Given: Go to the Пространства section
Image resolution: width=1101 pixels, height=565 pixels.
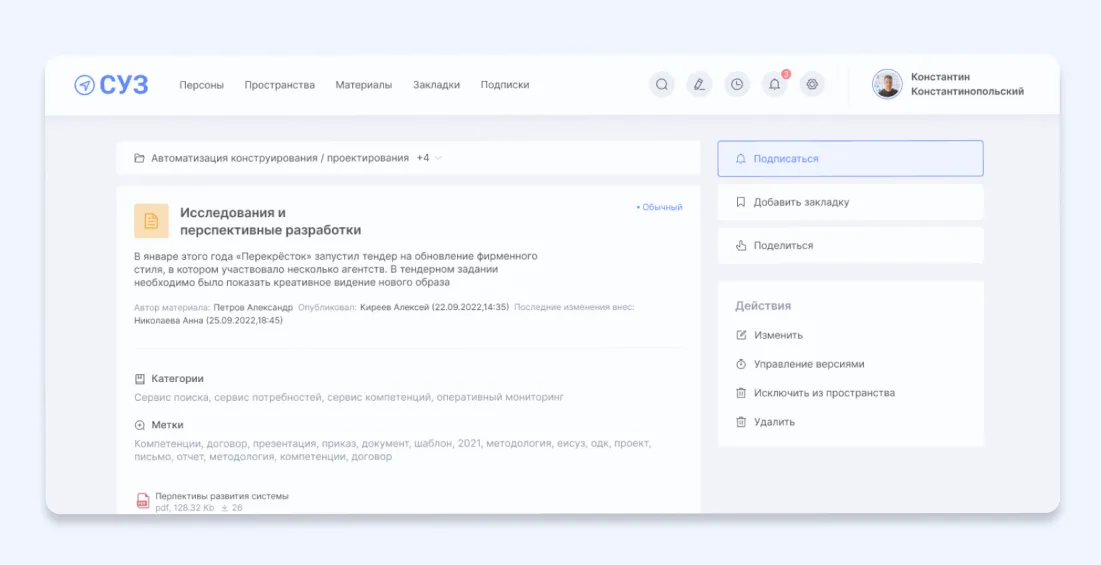Looking at the screenshot, I should [x=279, y=85].
